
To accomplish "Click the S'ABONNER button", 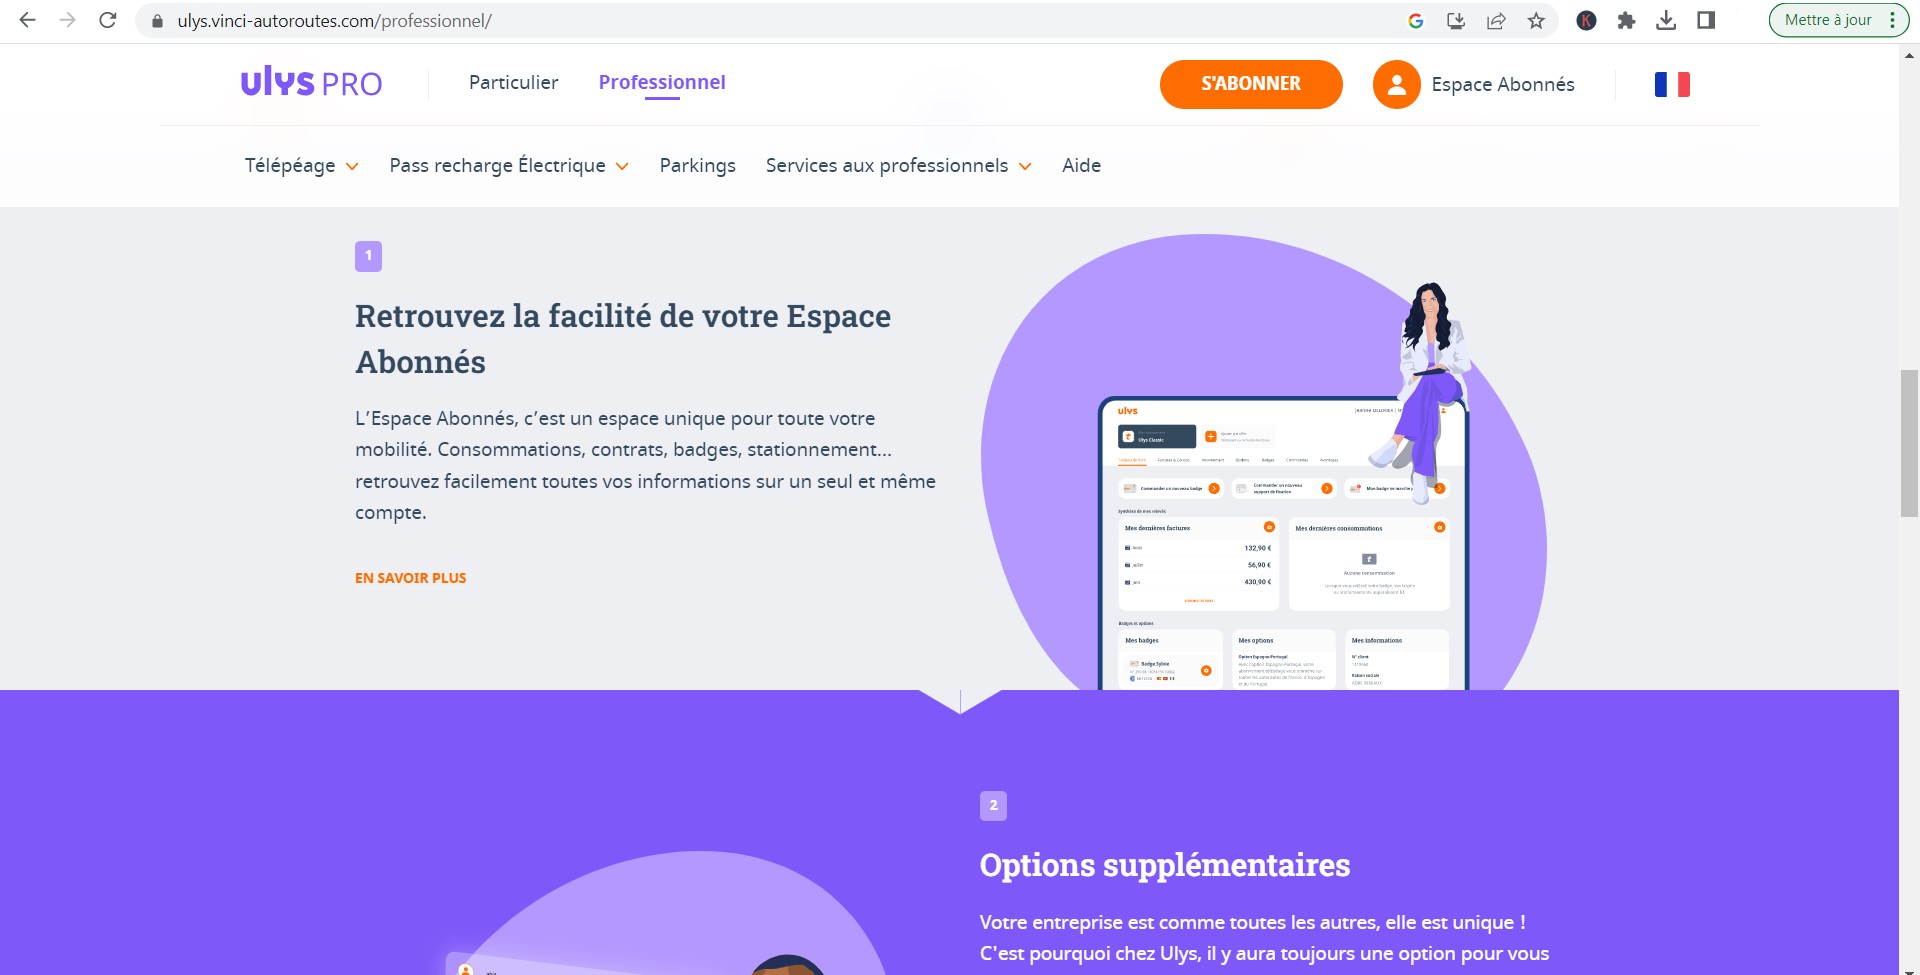I will [1251, 84].
